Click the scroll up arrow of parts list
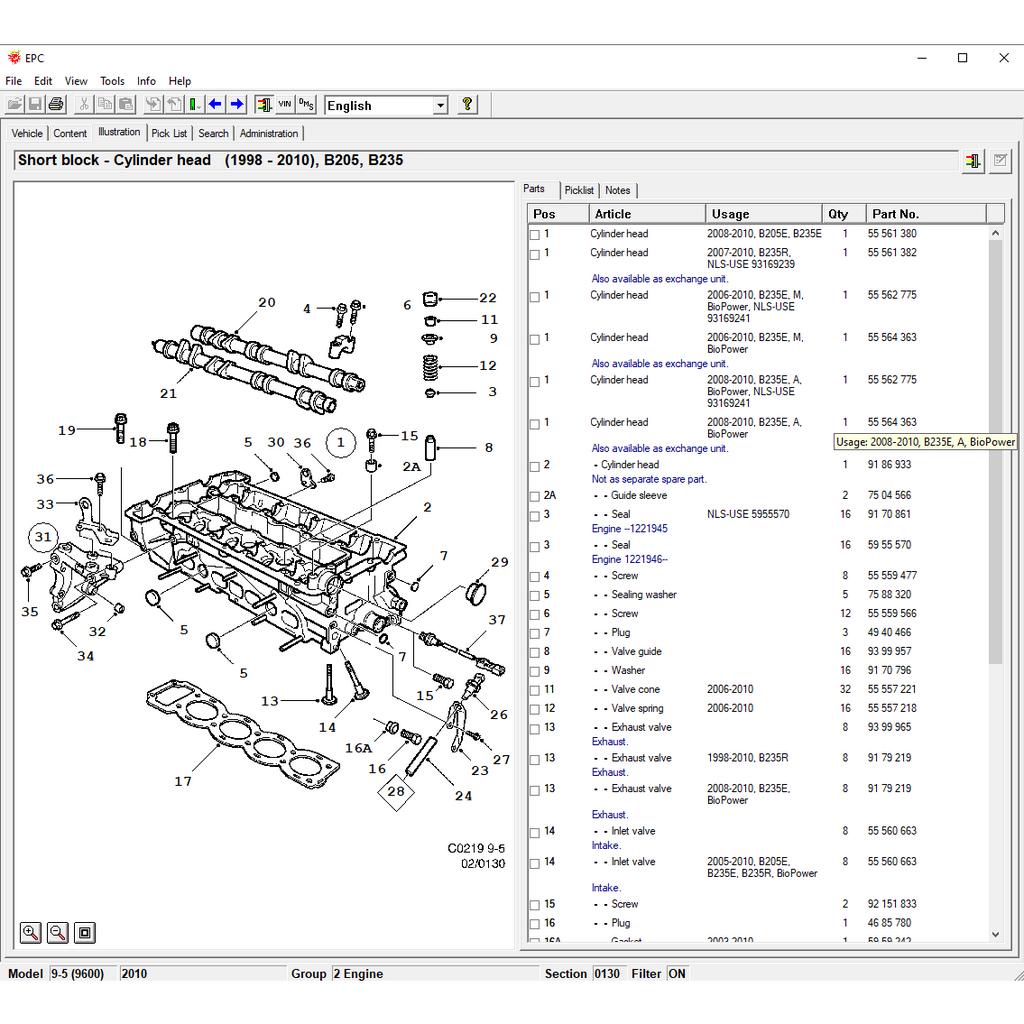 coord(994,233)
